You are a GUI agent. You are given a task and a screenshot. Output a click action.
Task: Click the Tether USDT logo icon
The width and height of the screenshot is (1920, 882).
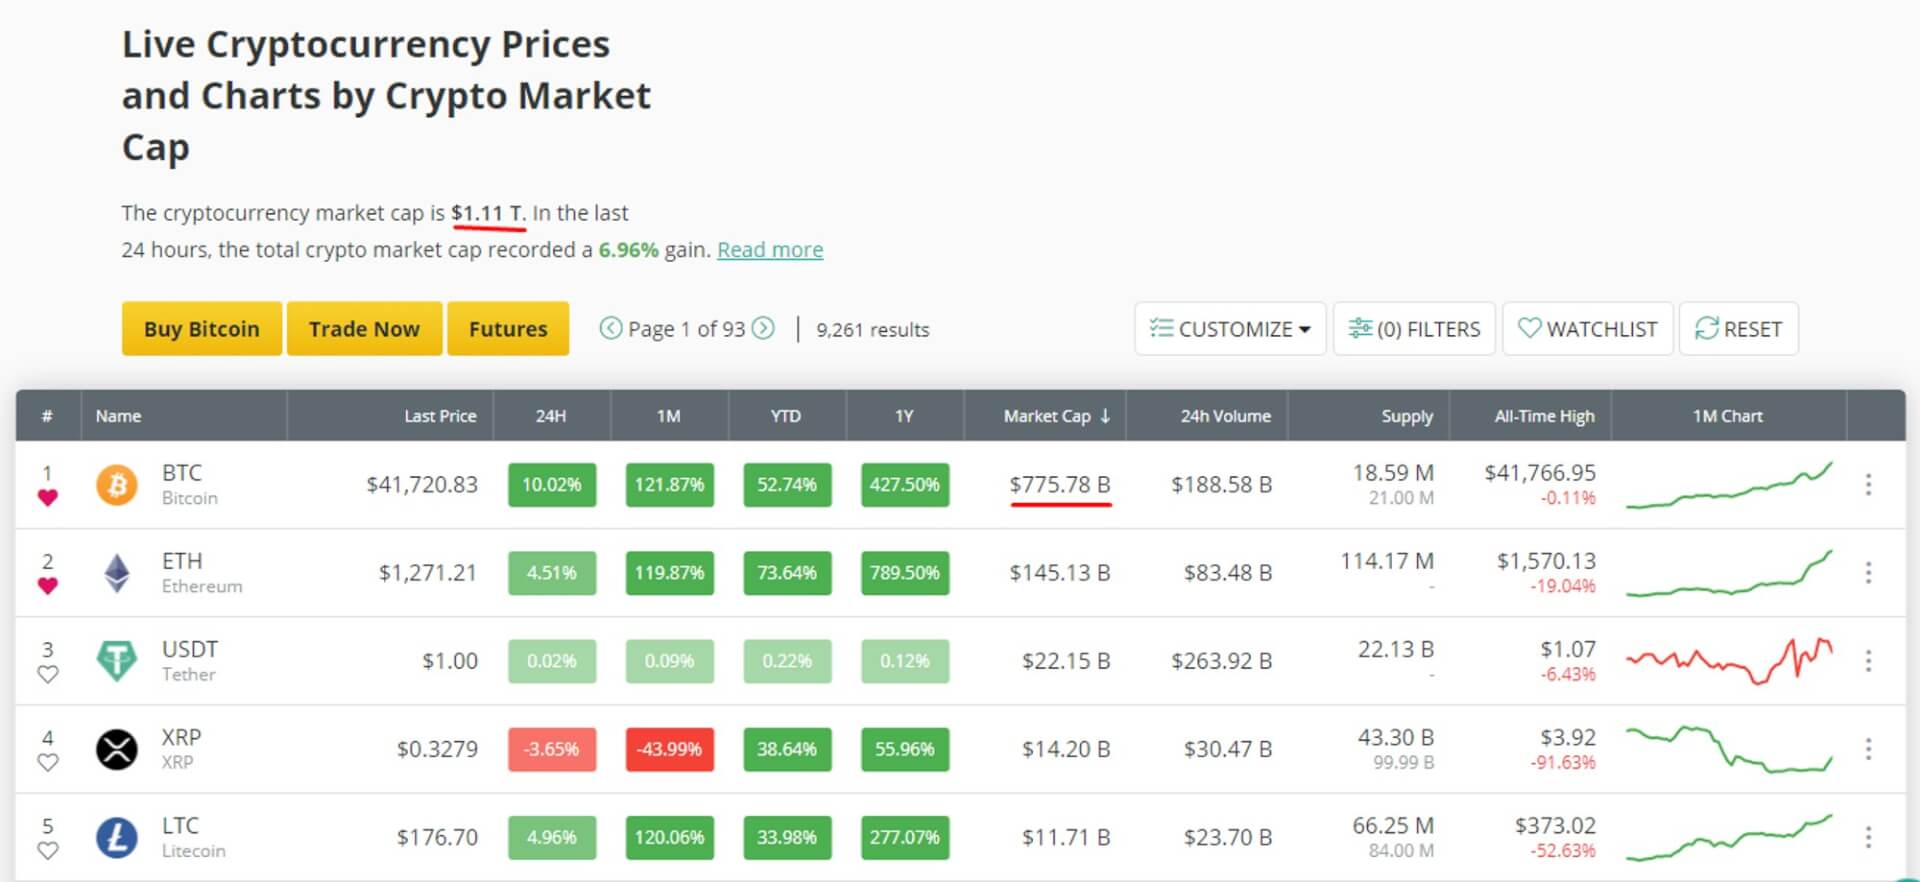(x=117, y=661)
